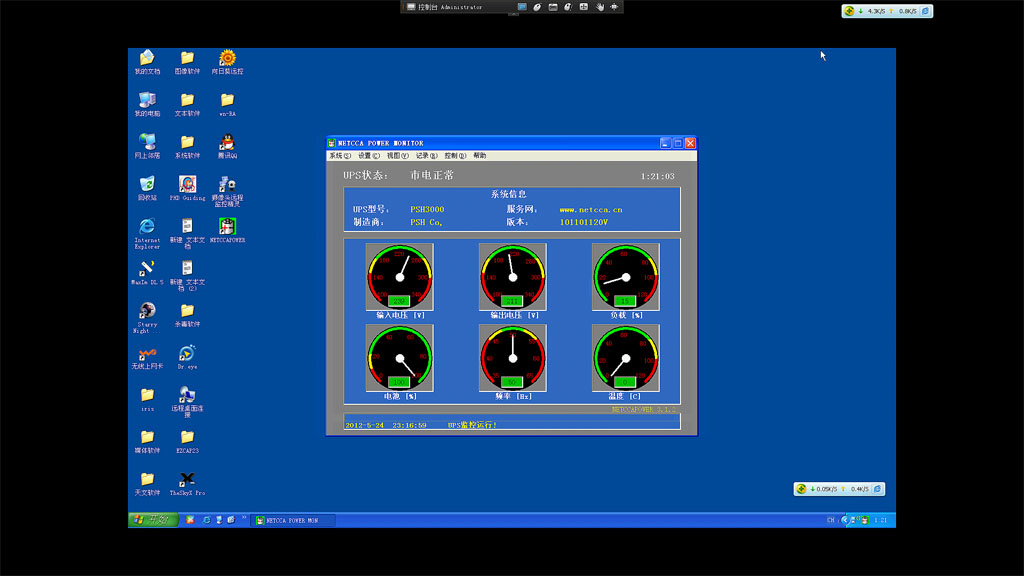This screenshot has width=1024, height=576.
Task: Click the NETCCA POWER MONITOR title bar icon
Action: point(332,143)
